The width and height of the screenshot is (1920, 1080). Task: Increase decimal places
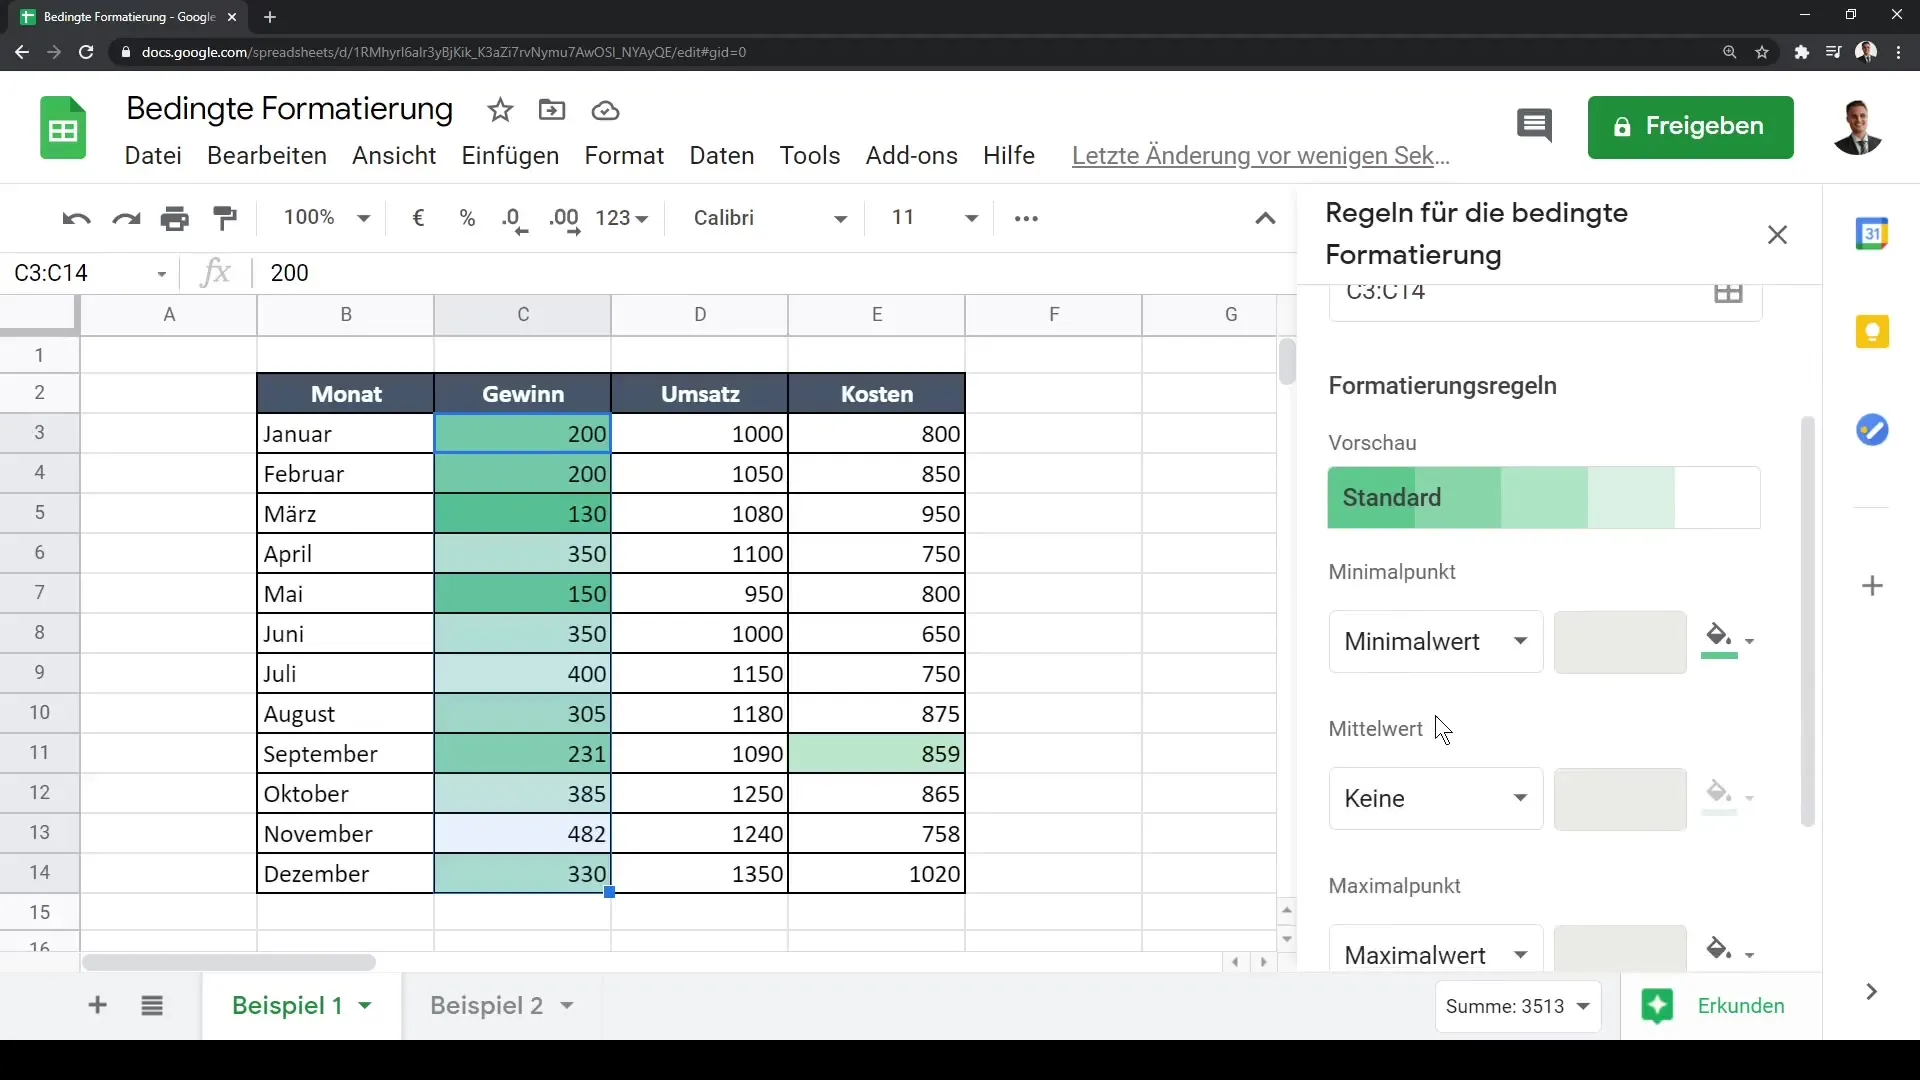pyautogui.click(x=565, y=220)
